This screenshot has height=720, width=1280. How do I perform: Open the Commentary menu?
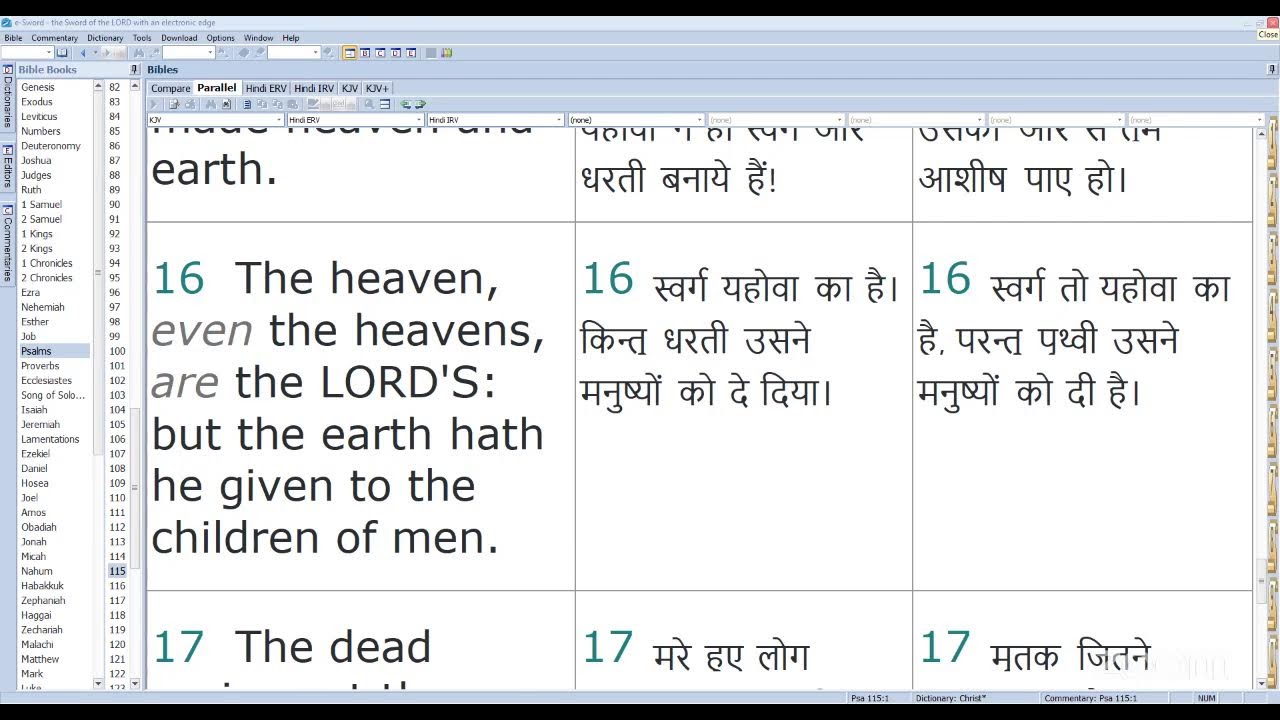(x=54, y=38)
